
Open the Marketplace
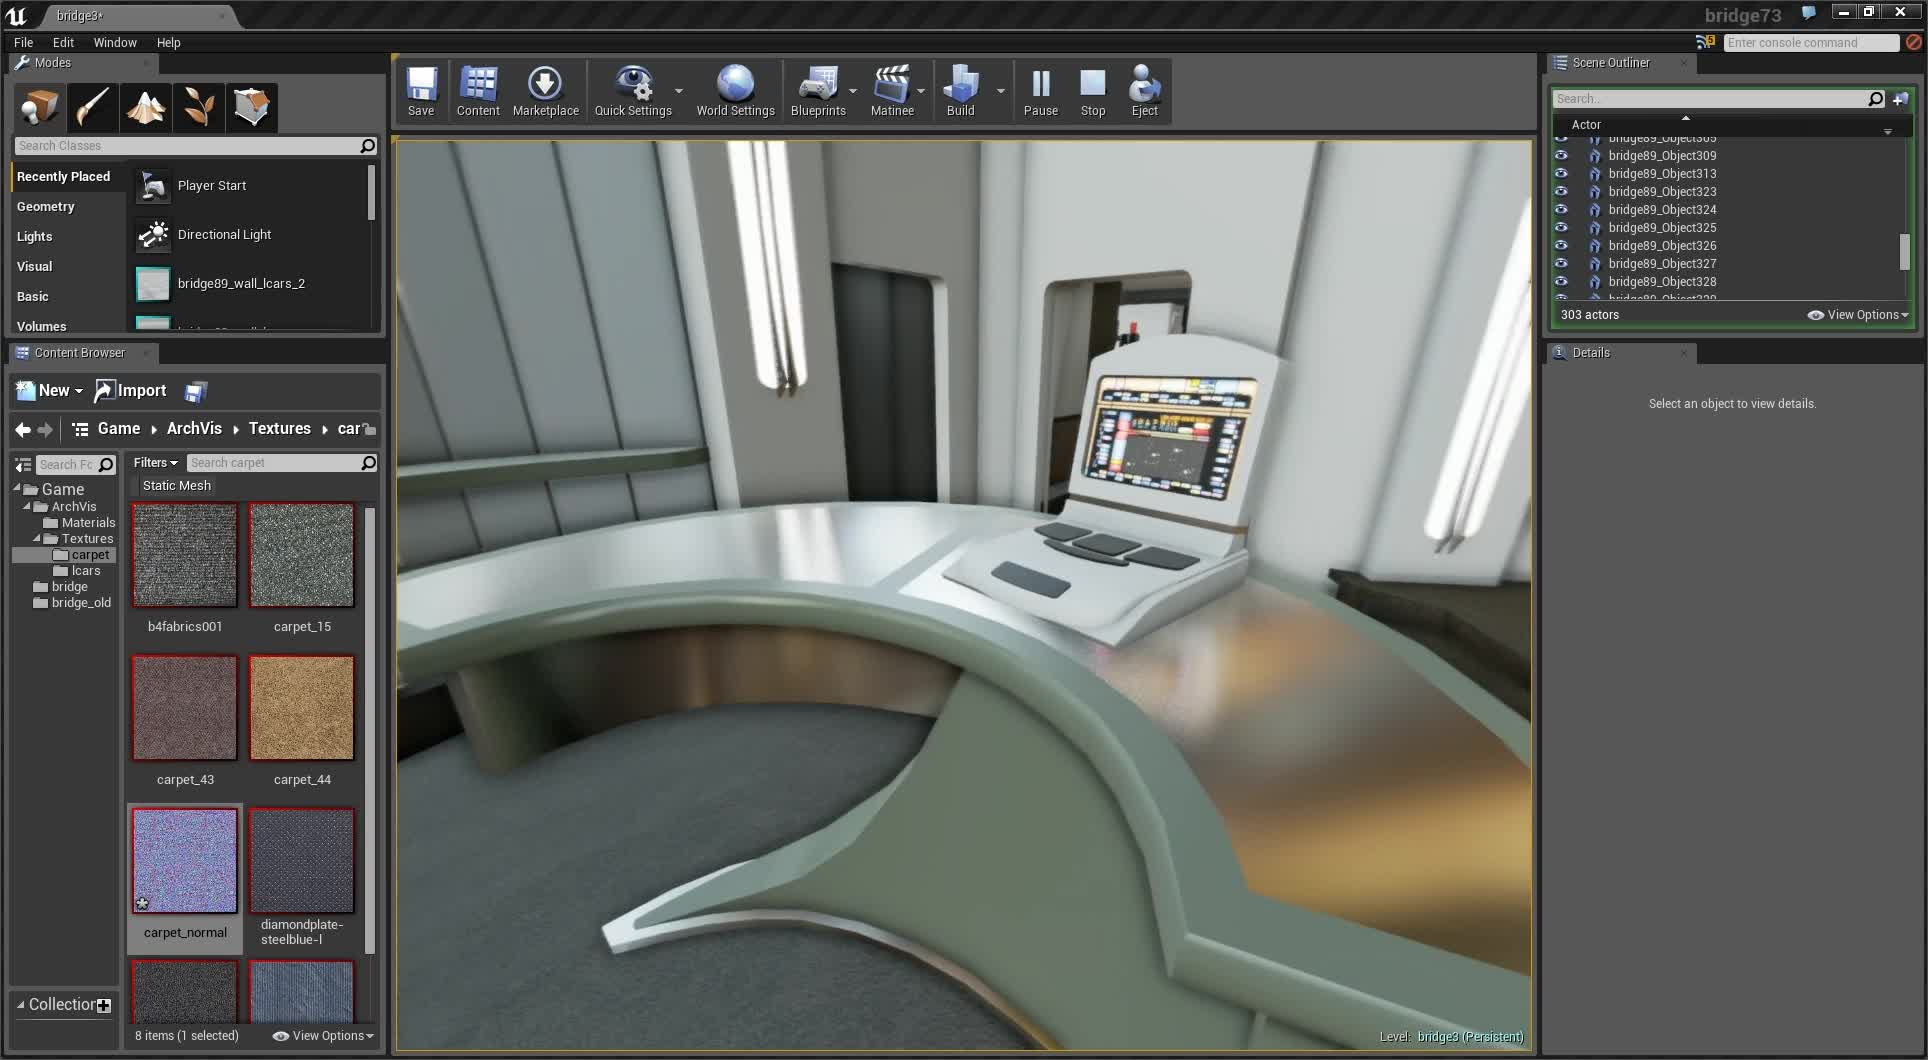coord(545,90)
